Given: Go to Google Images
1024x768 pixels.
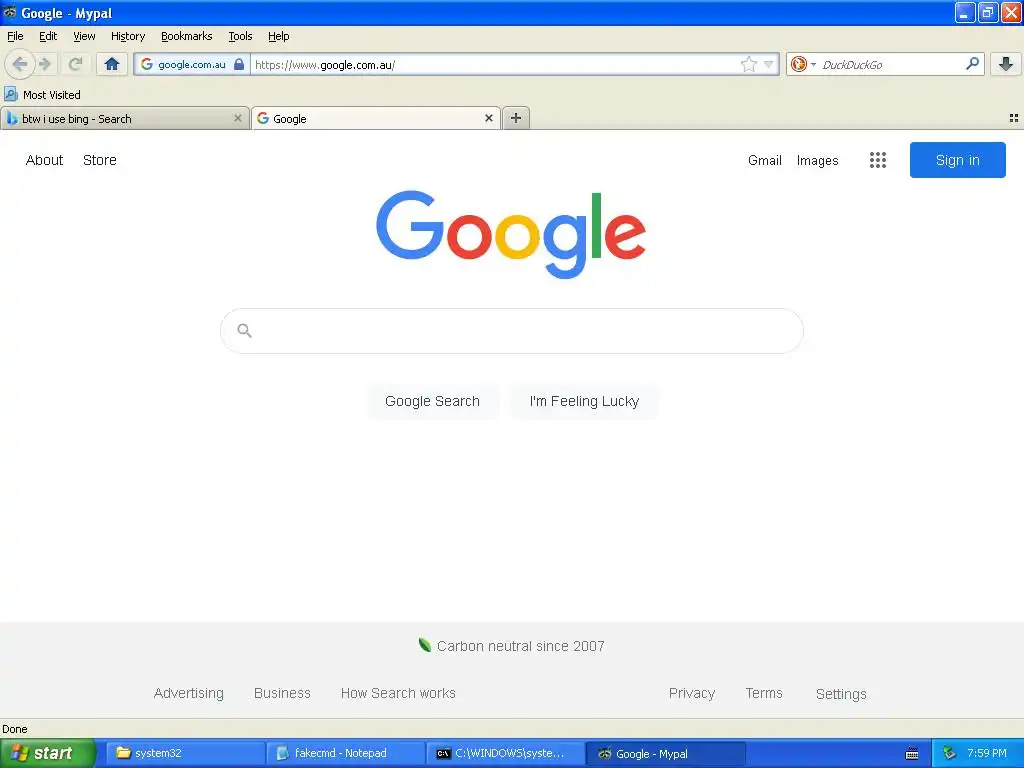Looking at the screenshot, I should [818, 160].
